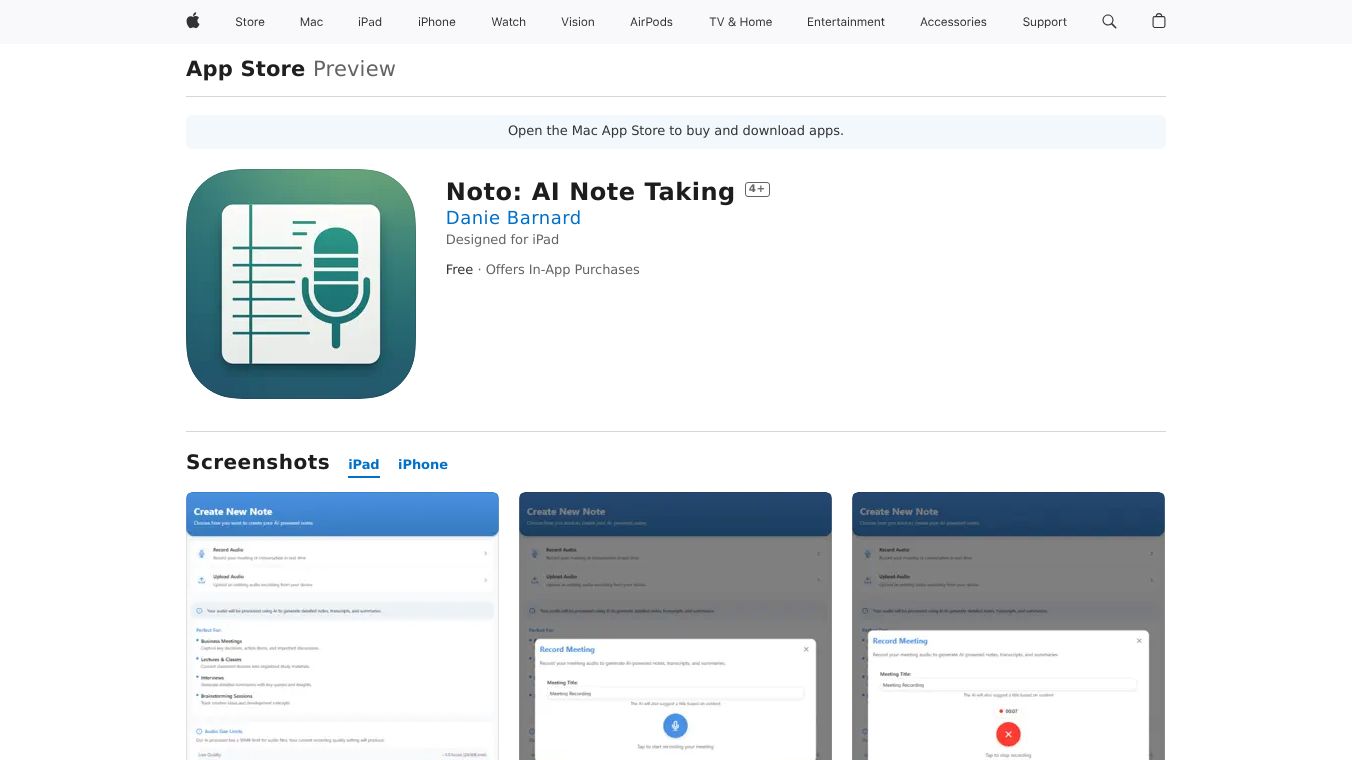
Task: Click the 'Offers In-App Purchases' text
Action: point(563,269)
